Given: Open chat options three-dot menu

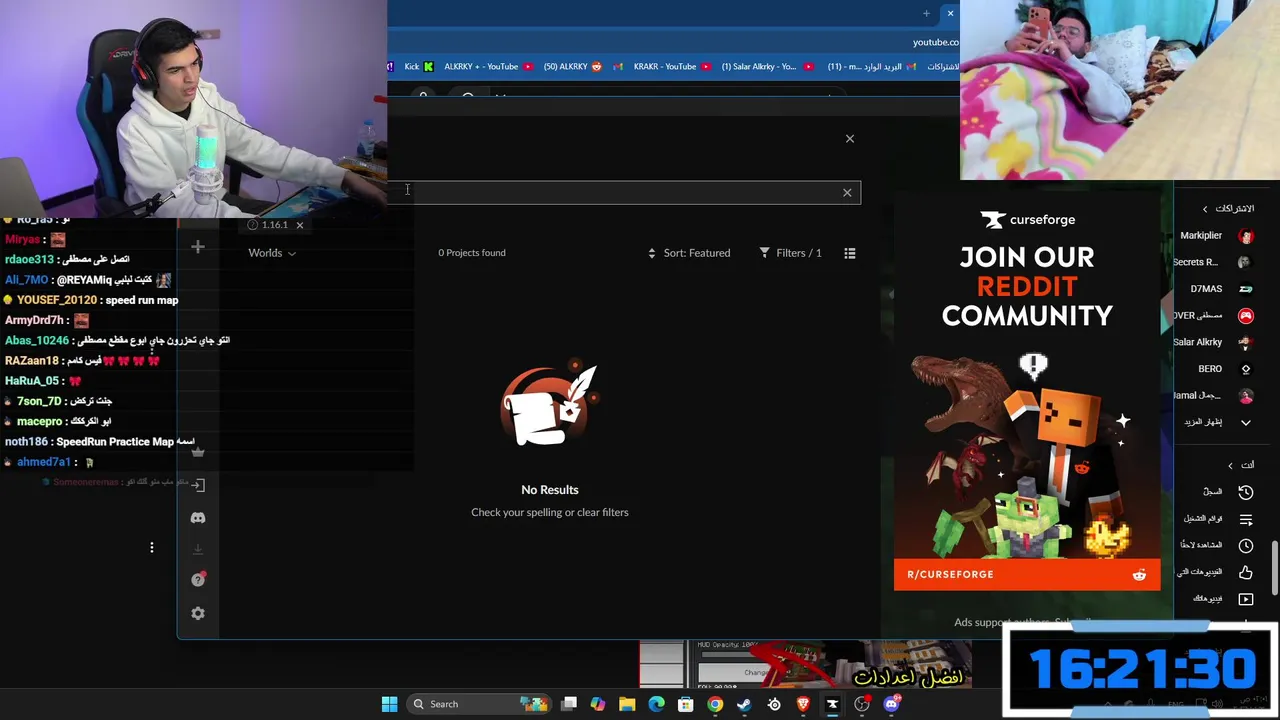Looking at the screenshot, I should click(x=152, y=548).
